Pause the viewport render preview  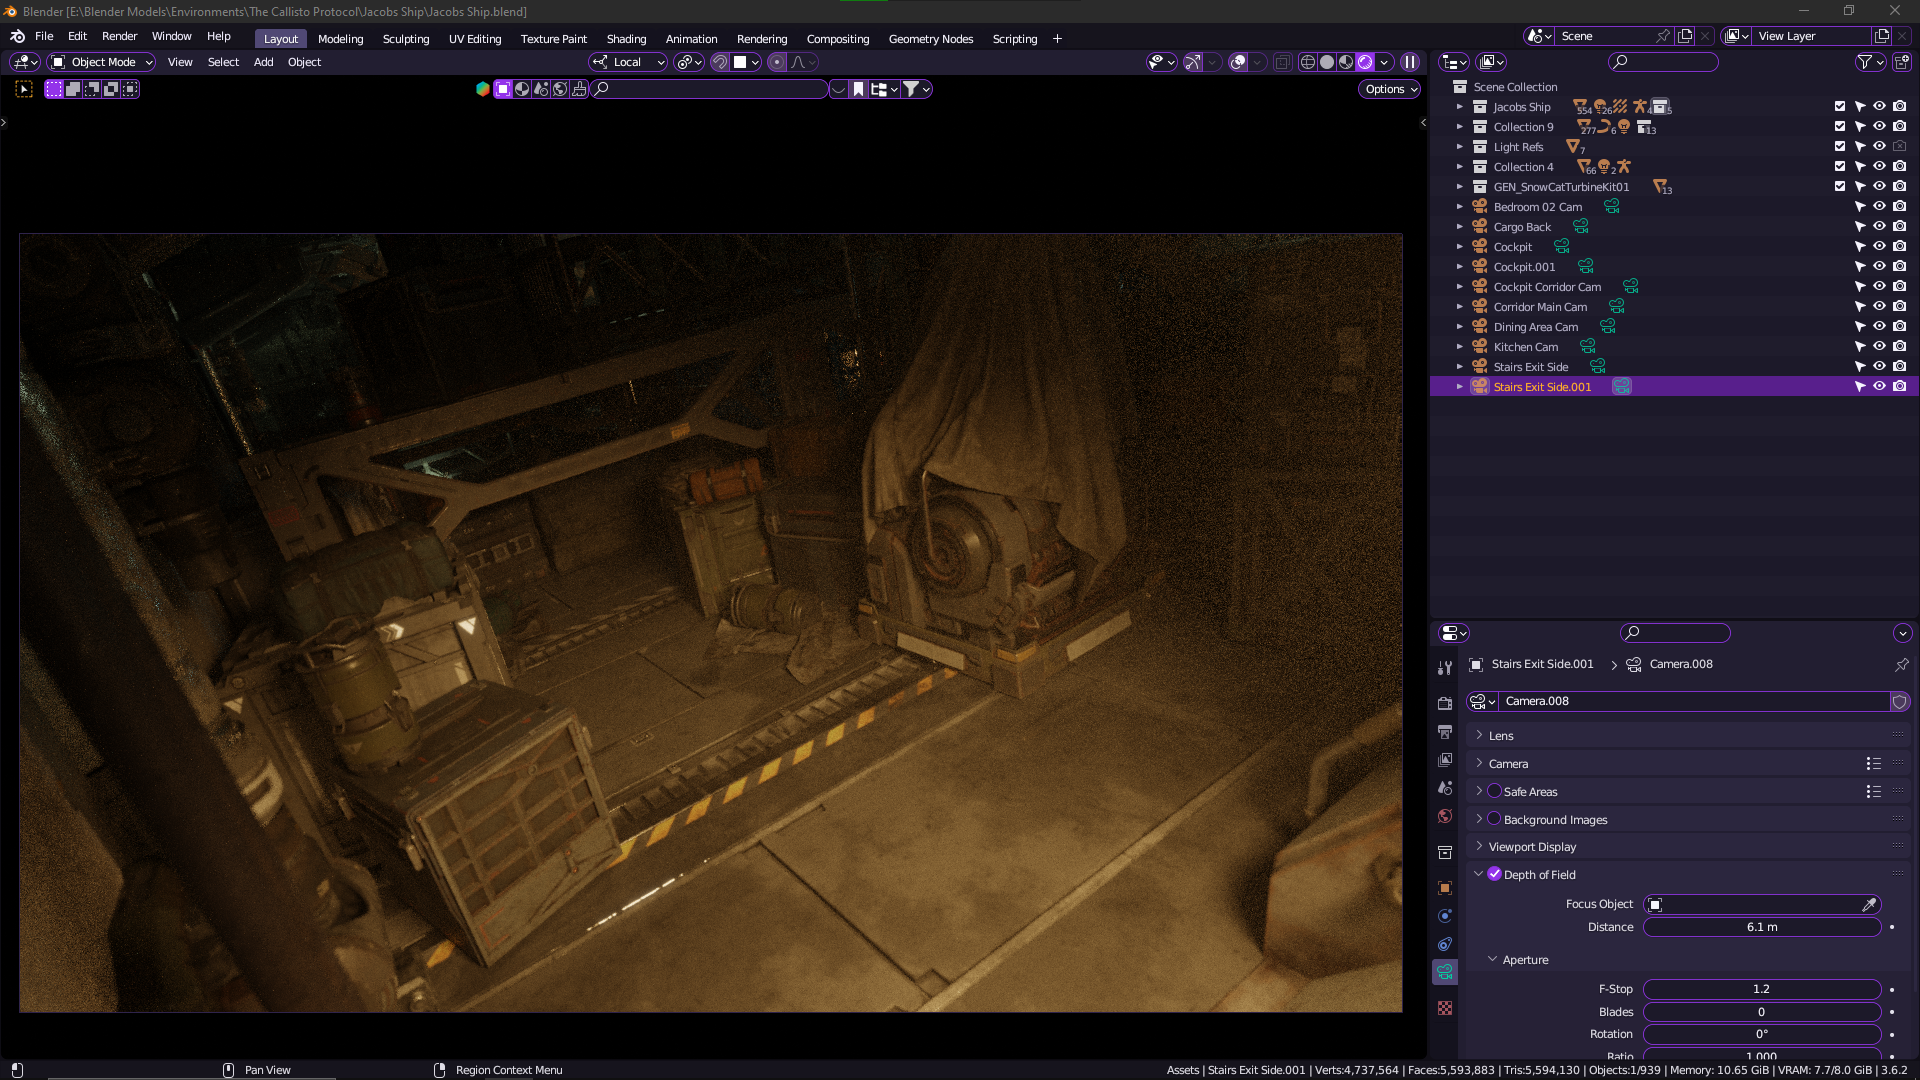(x=1410, y=62)
